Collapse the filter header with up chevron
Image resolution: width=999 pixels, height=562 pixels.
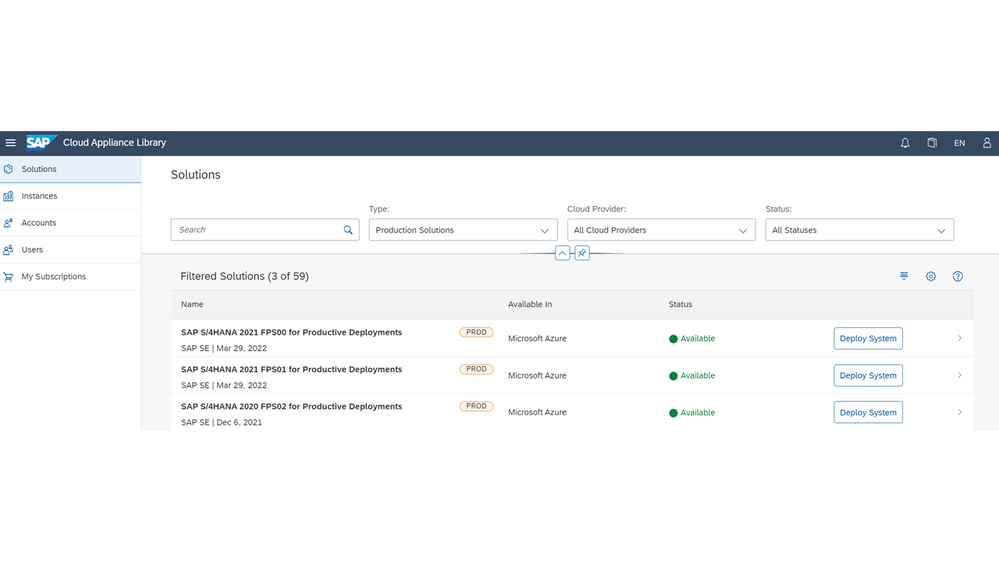[x=562, y=253]
